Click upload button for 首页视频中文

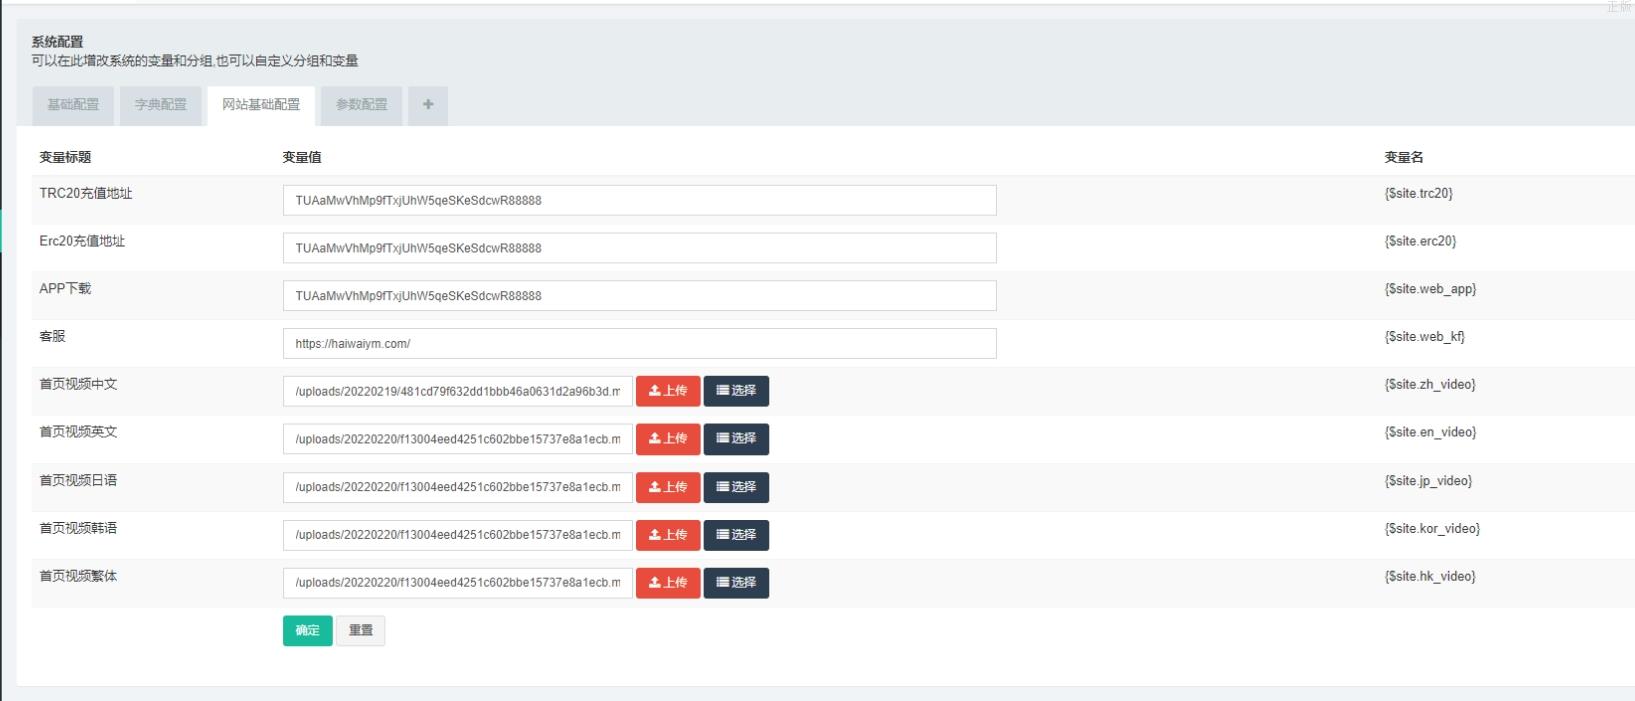pyautogui.click(x=668, y=391)
